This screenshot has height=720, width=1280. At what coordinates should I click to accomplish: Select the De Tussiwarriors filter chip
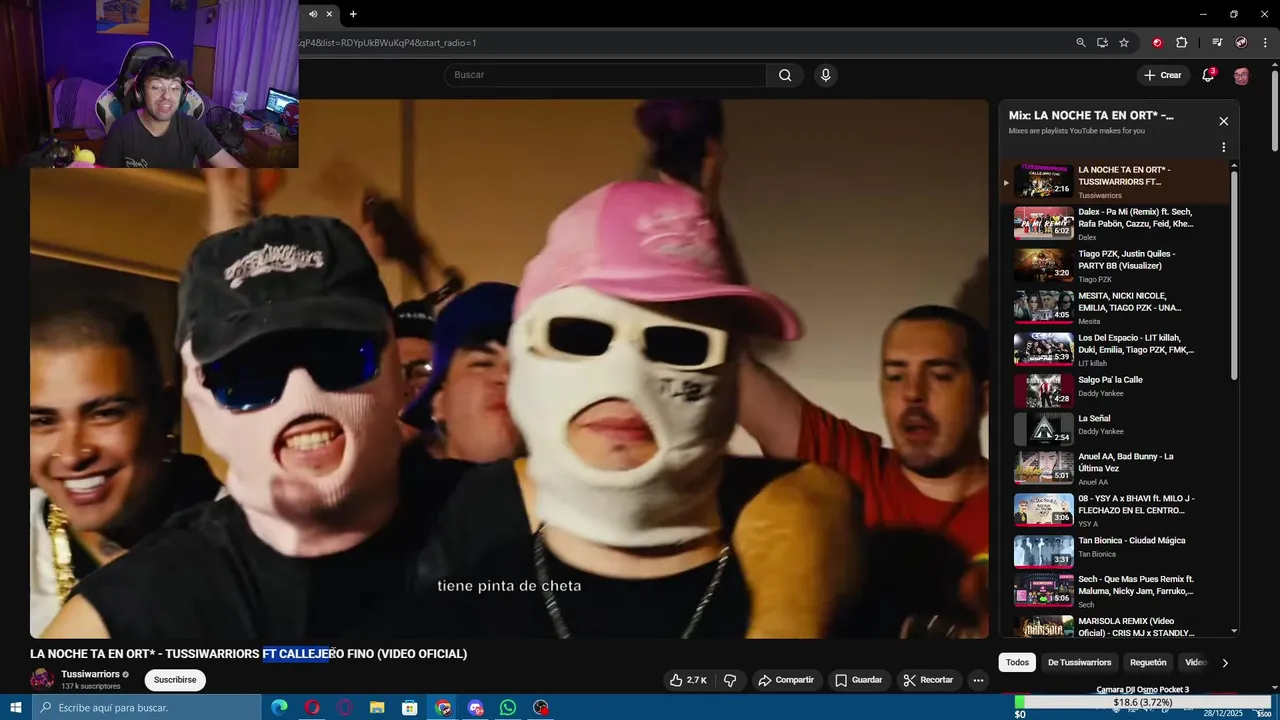[1079, 662]
